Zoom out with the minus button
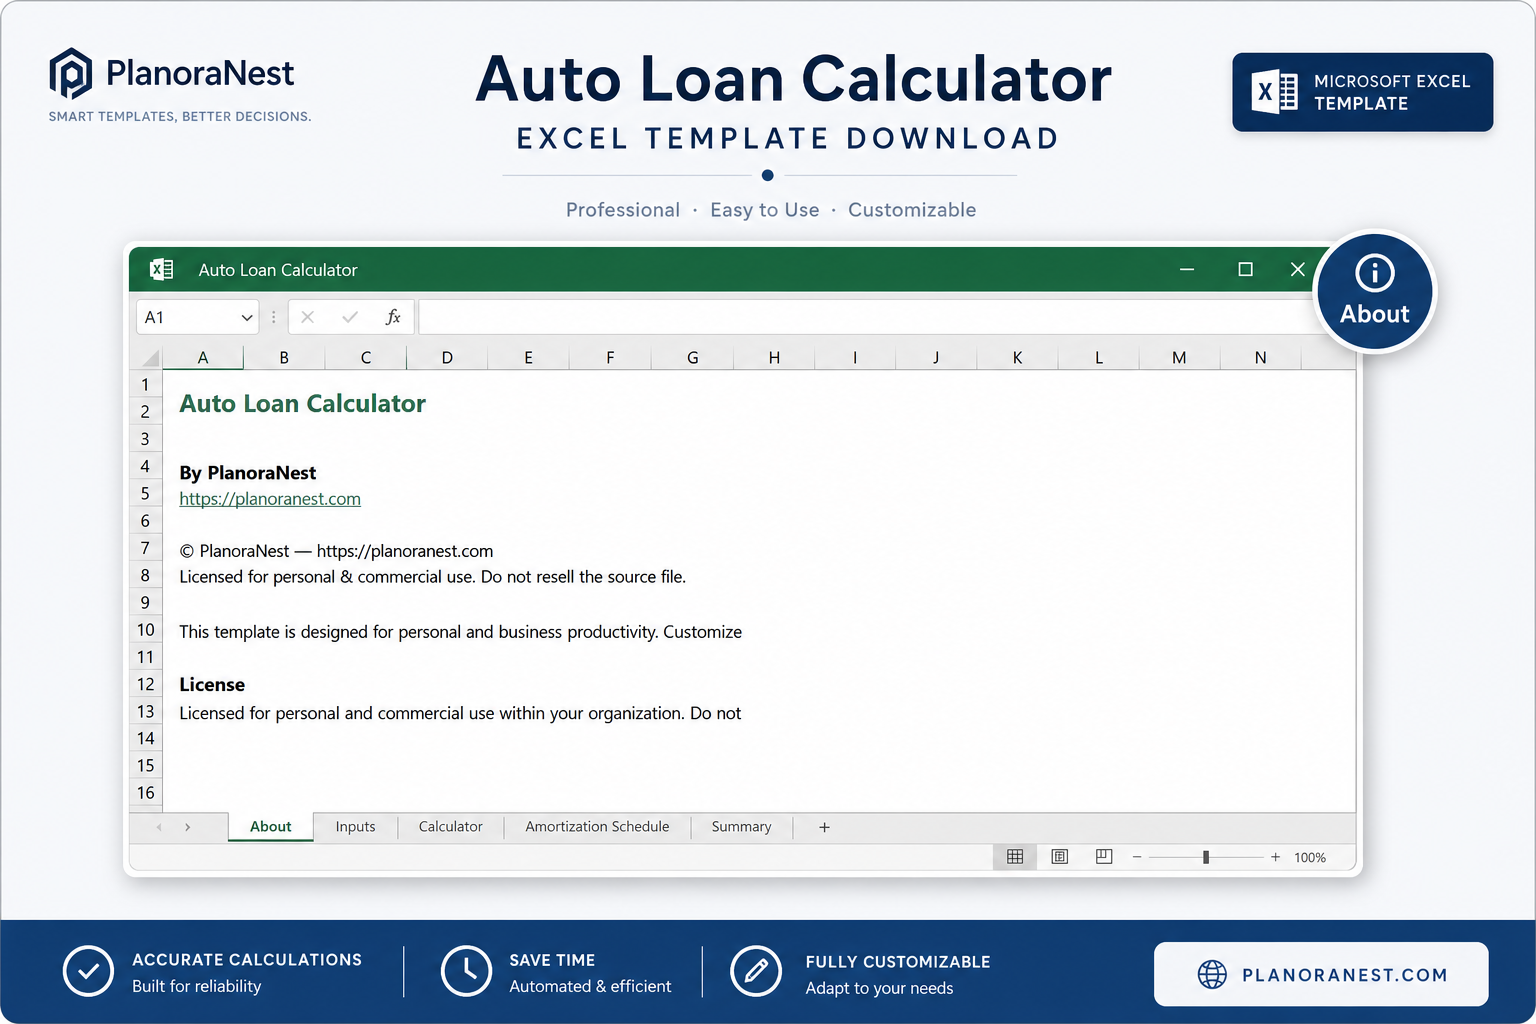Screen dimensions: 1536x1024 1137,857
